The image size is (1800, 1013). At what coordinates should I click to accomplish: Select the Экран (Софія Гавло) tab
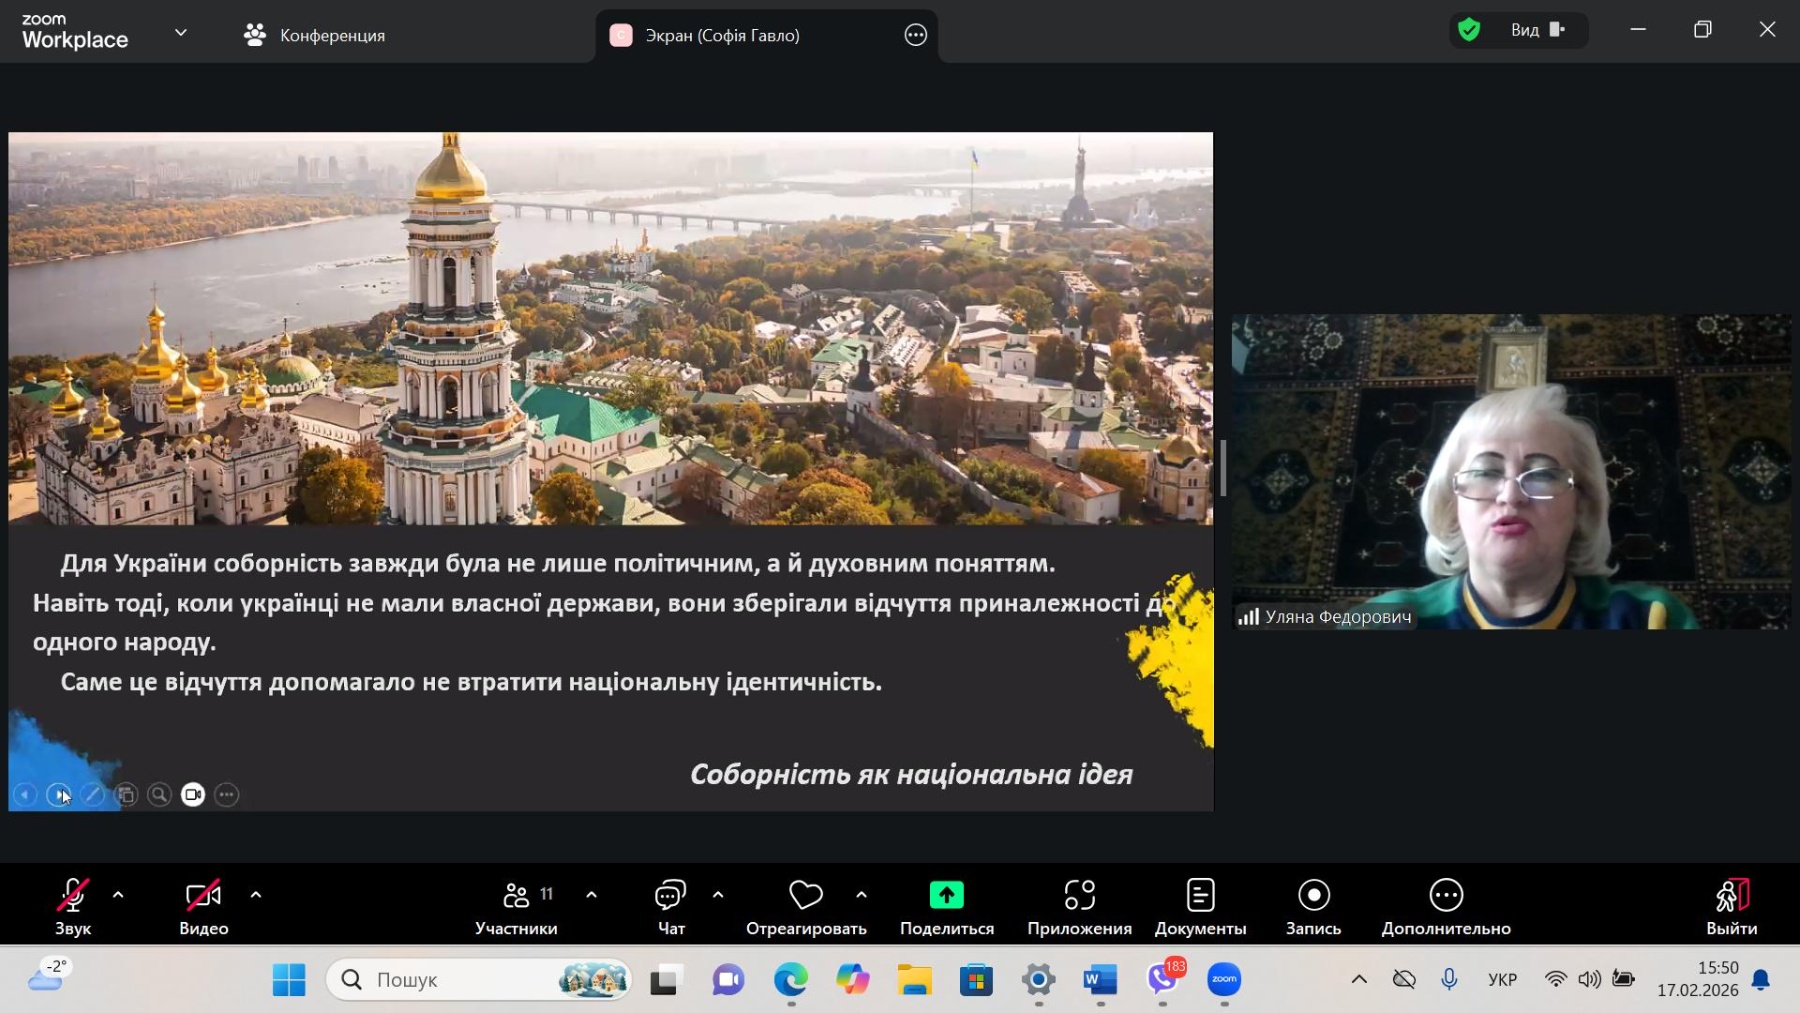[x=722, y=35]
